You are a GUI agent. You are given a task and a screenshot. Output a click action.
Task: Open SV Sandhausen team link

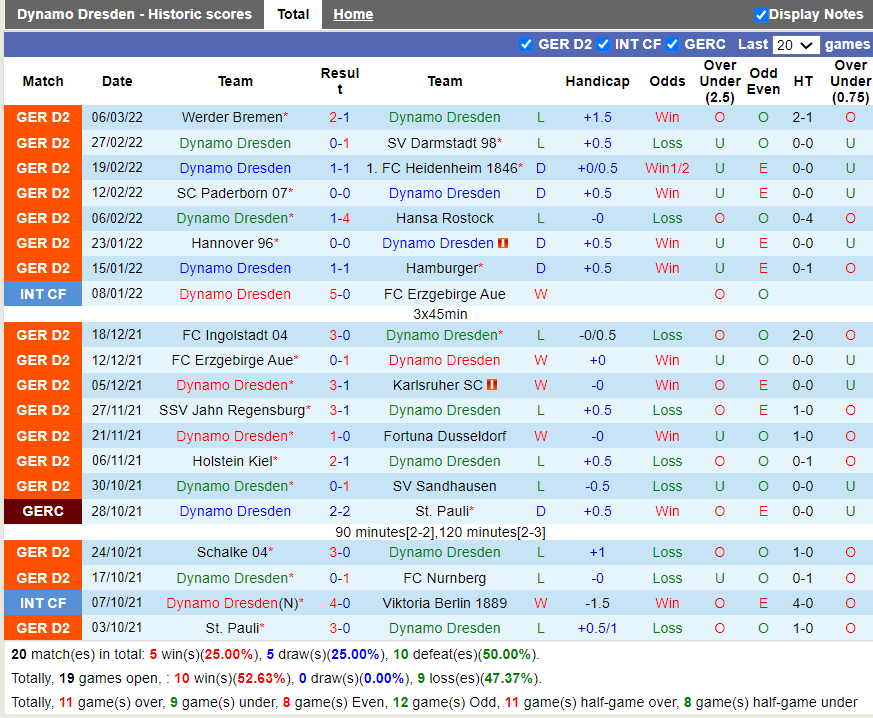coord(444,486)
